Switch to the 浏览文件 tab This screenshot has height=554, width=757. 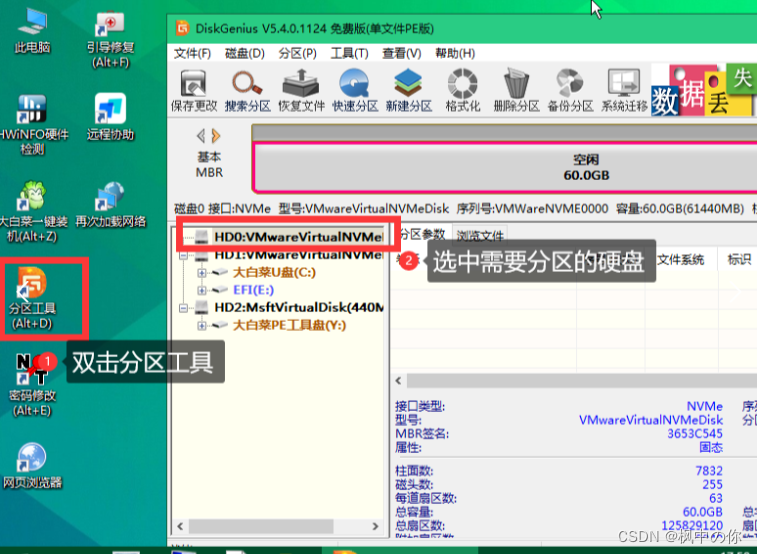(x=480, y=235)
